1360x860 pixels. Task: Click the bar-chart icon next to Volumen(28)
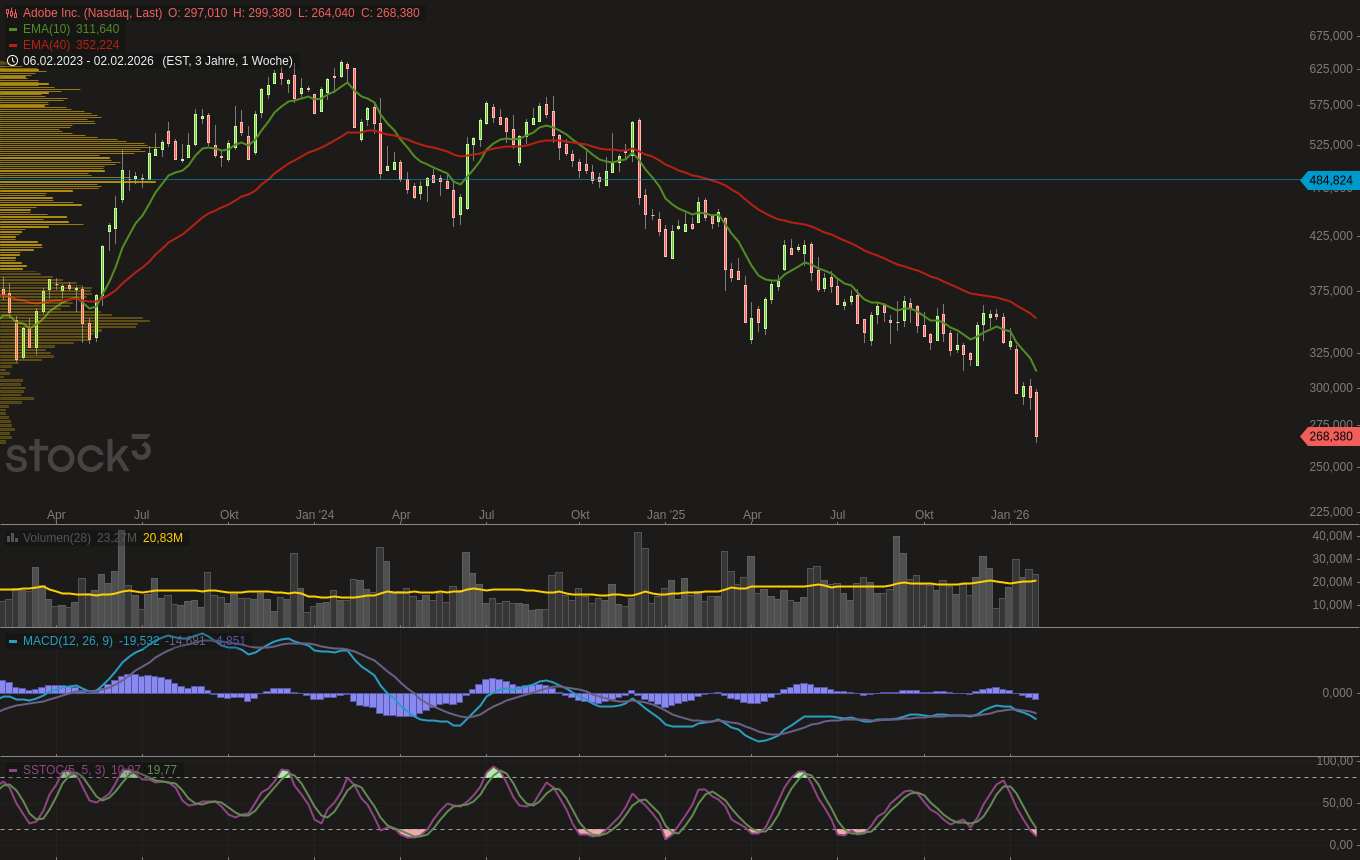tap(13, 538)
